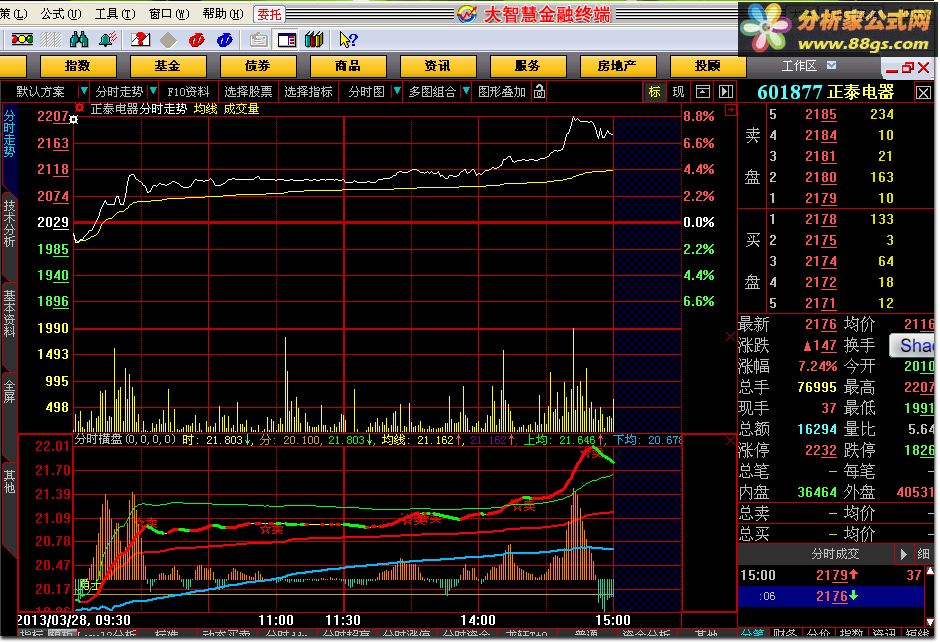
Task: Open the 帮助 menu
Action: coord(222,14)
